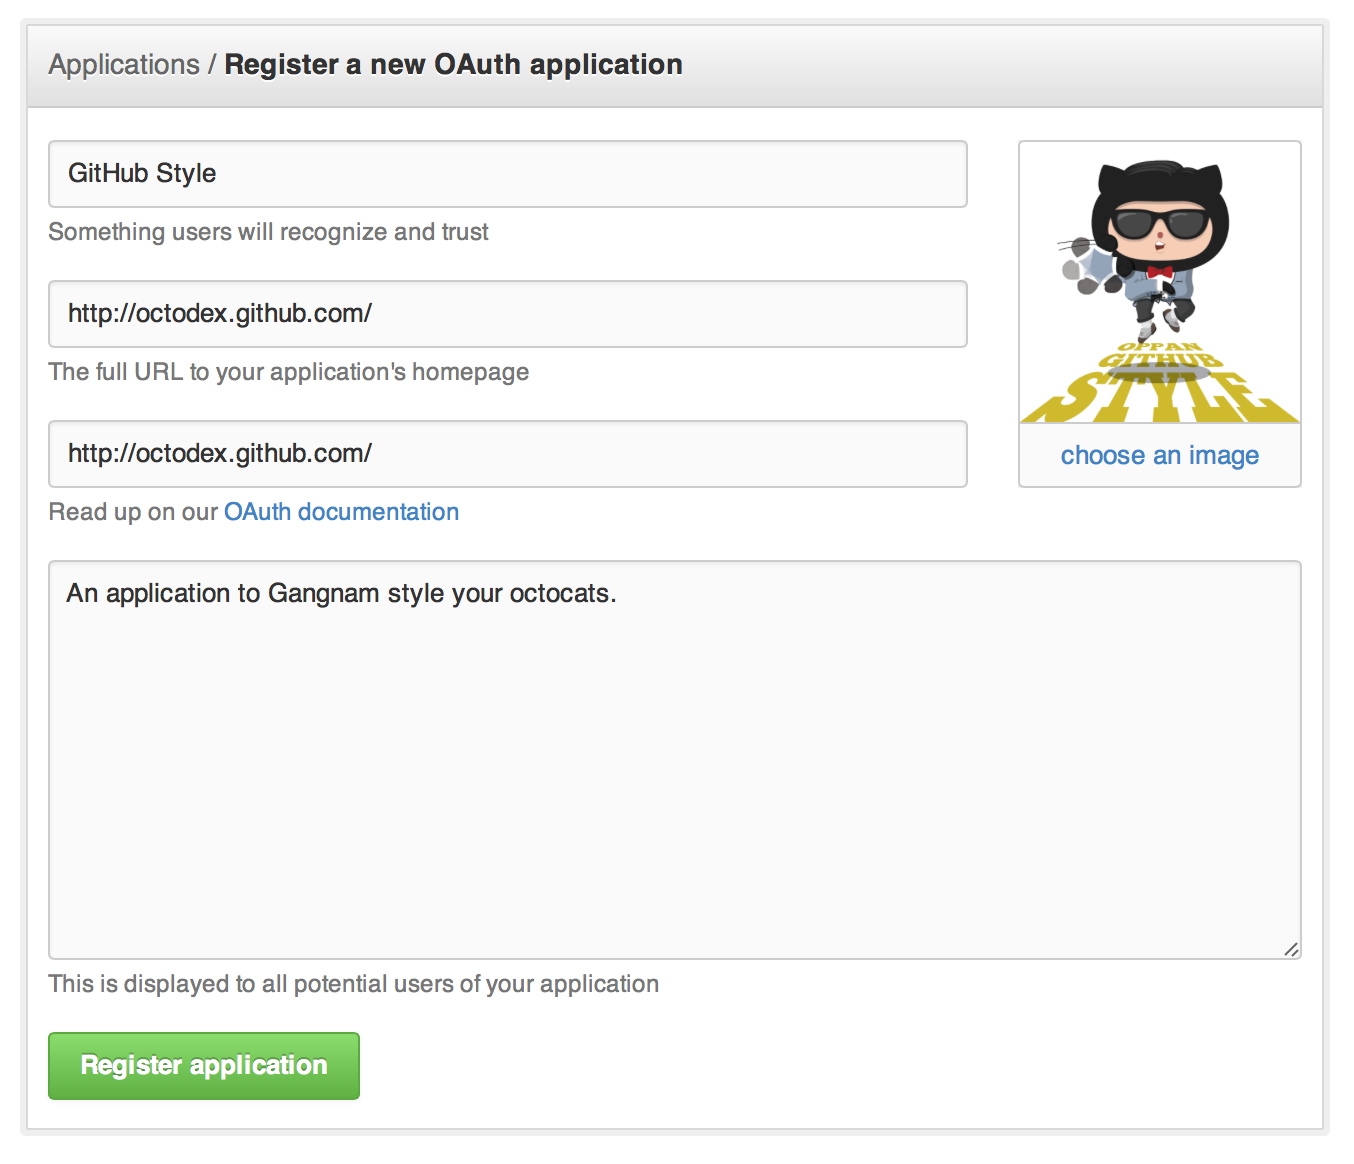The height and width of the screenshot is (1164, 1354).
Task: Click the helper text about potential users
Action: coord(352,983)
